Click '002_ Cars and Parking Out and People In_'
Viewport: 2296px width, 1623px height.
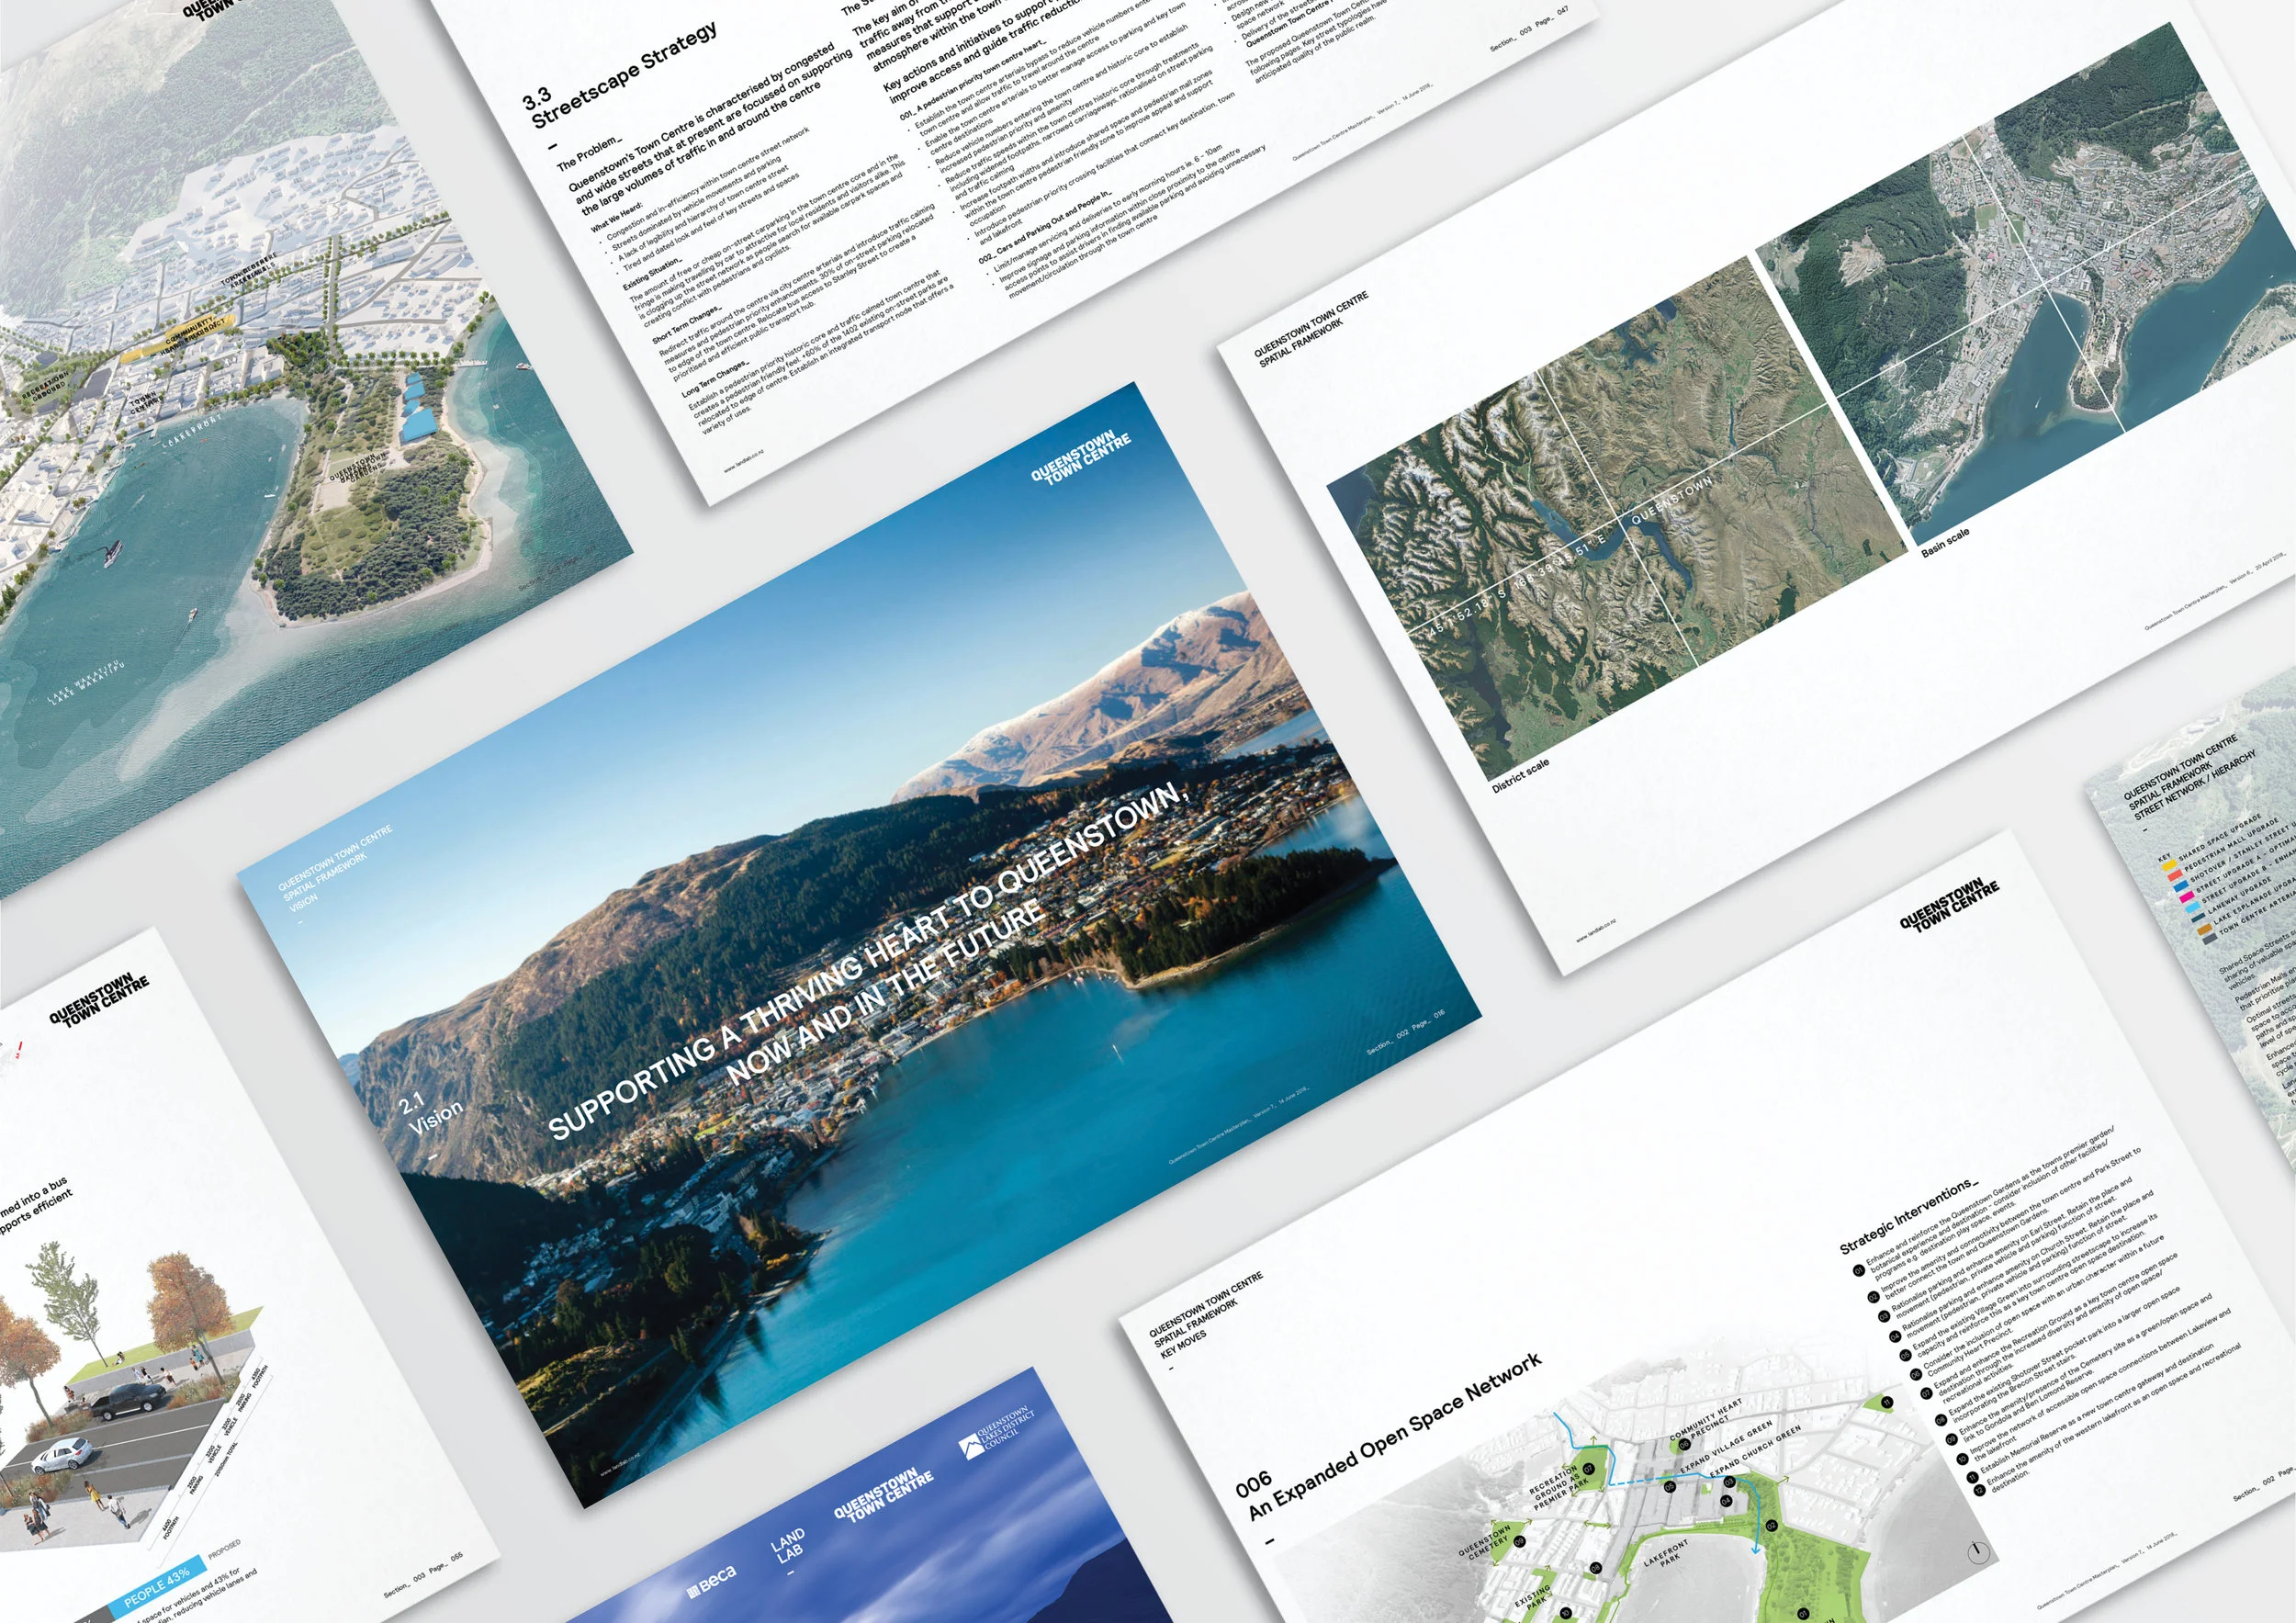click(x=1044, y=228)
